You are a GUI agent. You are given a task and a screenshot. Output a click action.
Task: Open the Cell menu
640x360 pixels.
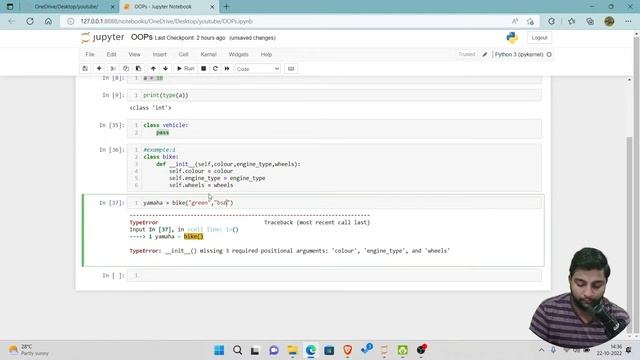click(x=184, y=54)
